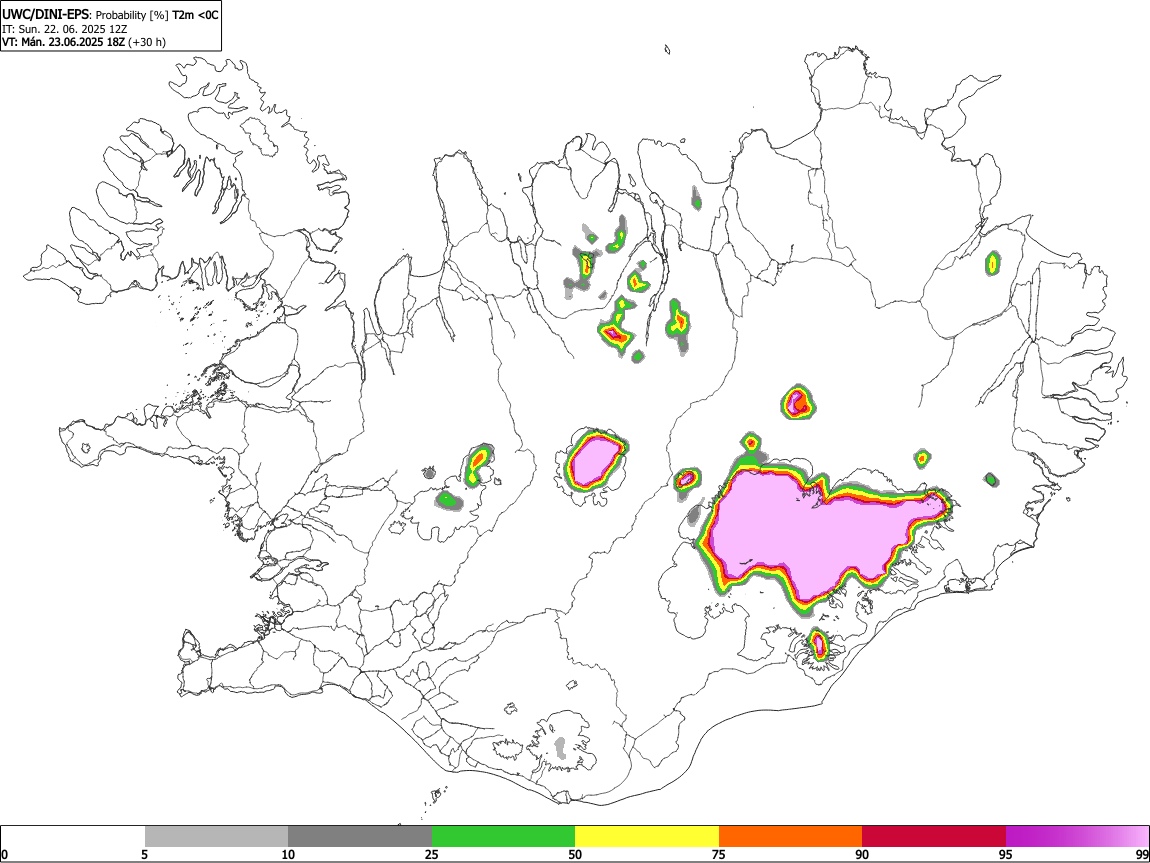Click the magenta 95-99% legend swatch
1150x863 pixels.
pos(1077,837)
